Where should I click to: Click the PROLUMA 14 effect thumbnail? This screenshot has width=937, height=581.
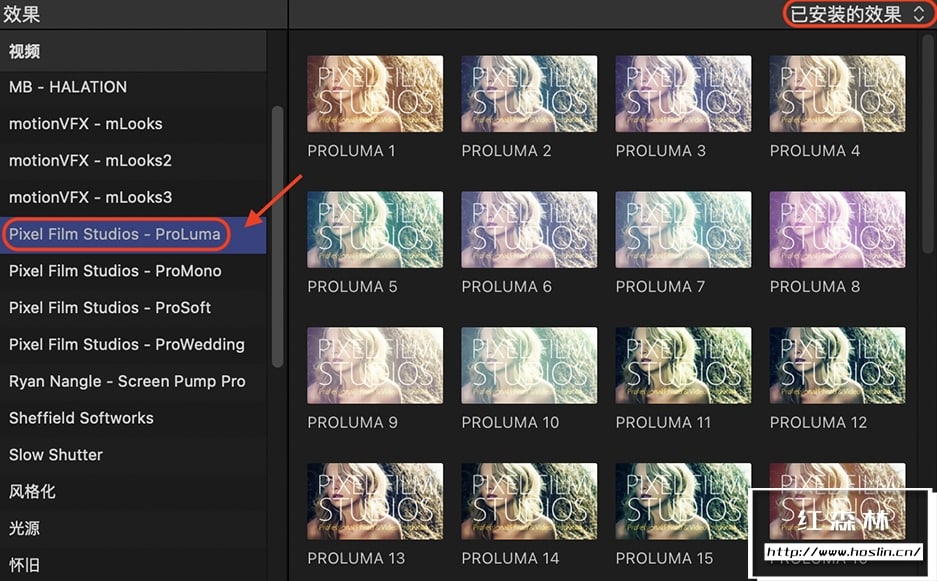pos(529,502)
